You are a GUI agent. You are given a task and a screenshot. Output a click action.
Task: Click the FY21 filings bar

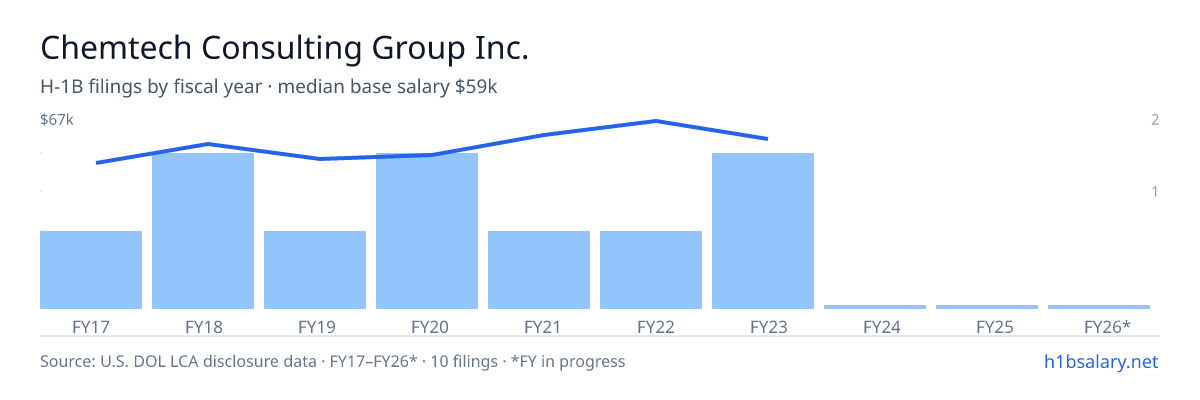[x=539, y=270]
